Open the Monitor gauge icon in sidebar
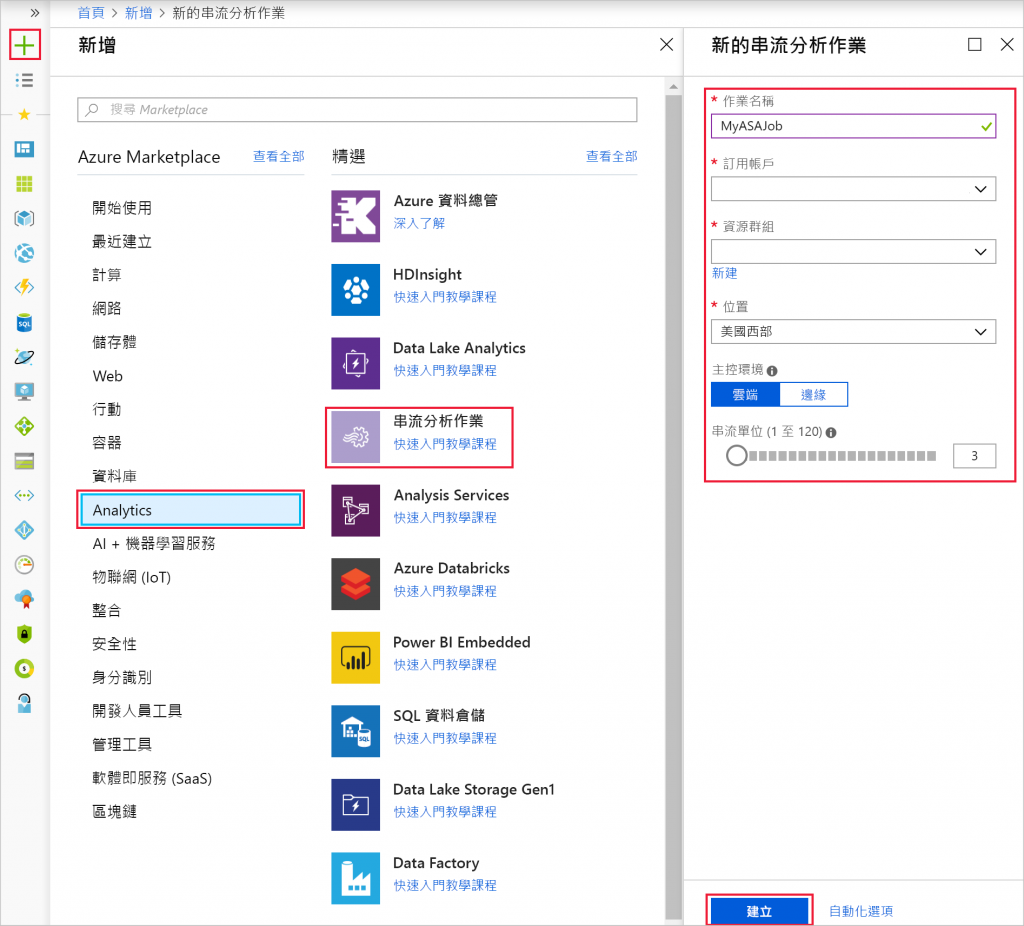Image resolution: width=1024 pixels, height=926 pixels. coord(24,565)
